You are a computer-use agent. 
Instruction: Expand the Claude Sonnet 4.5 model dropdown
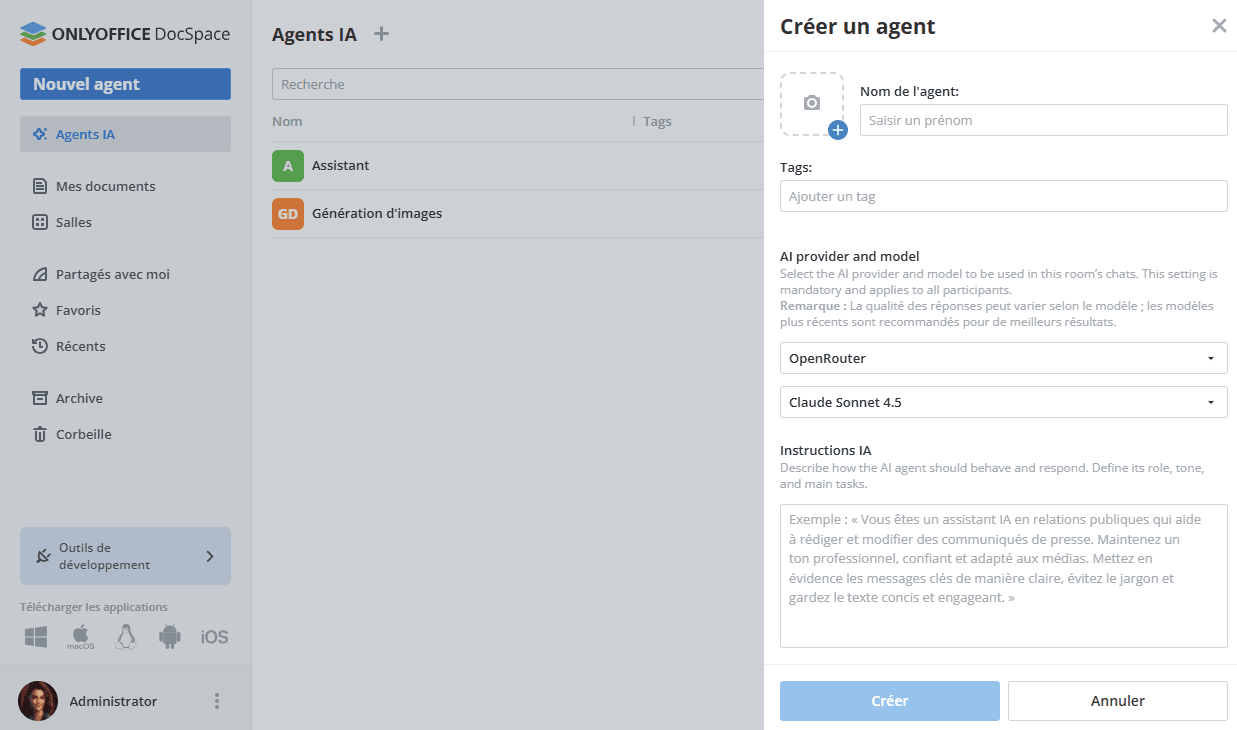[1003, 402]
